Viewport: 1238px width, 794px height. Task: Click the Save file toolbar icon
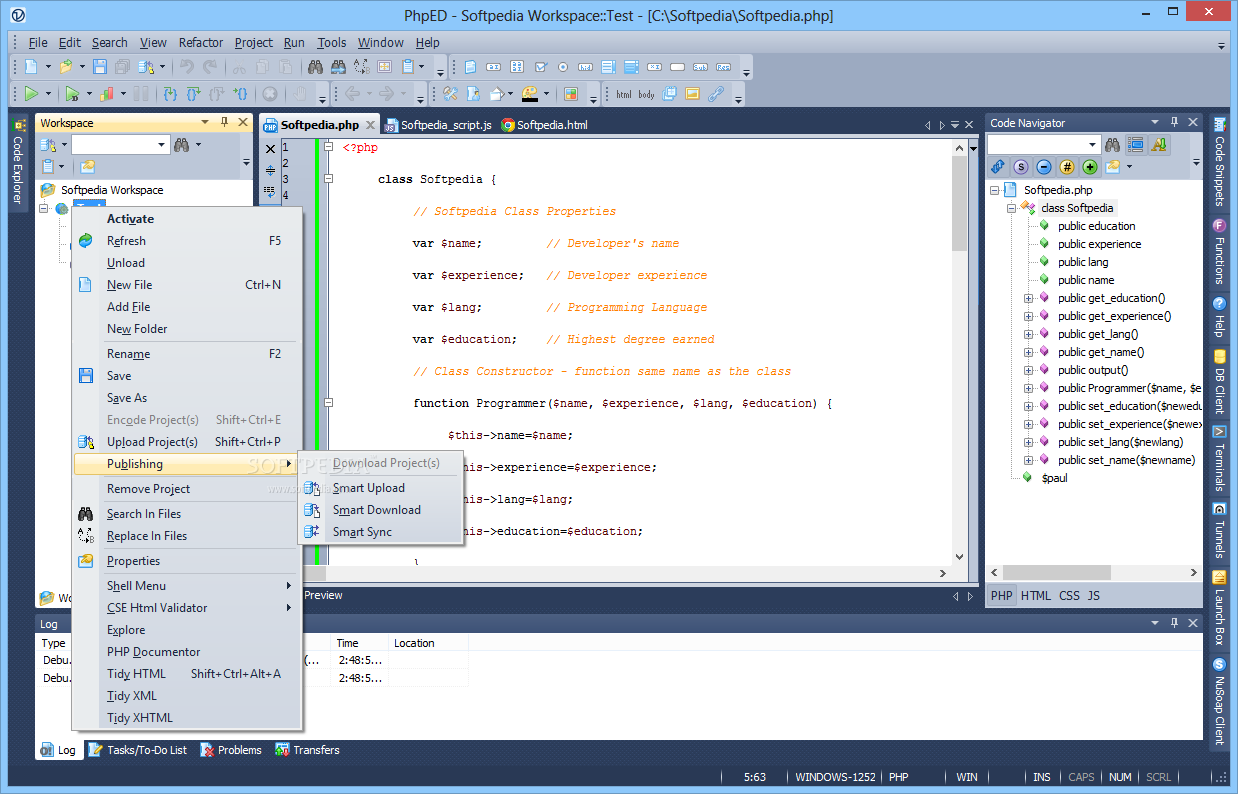coord(100,67)
